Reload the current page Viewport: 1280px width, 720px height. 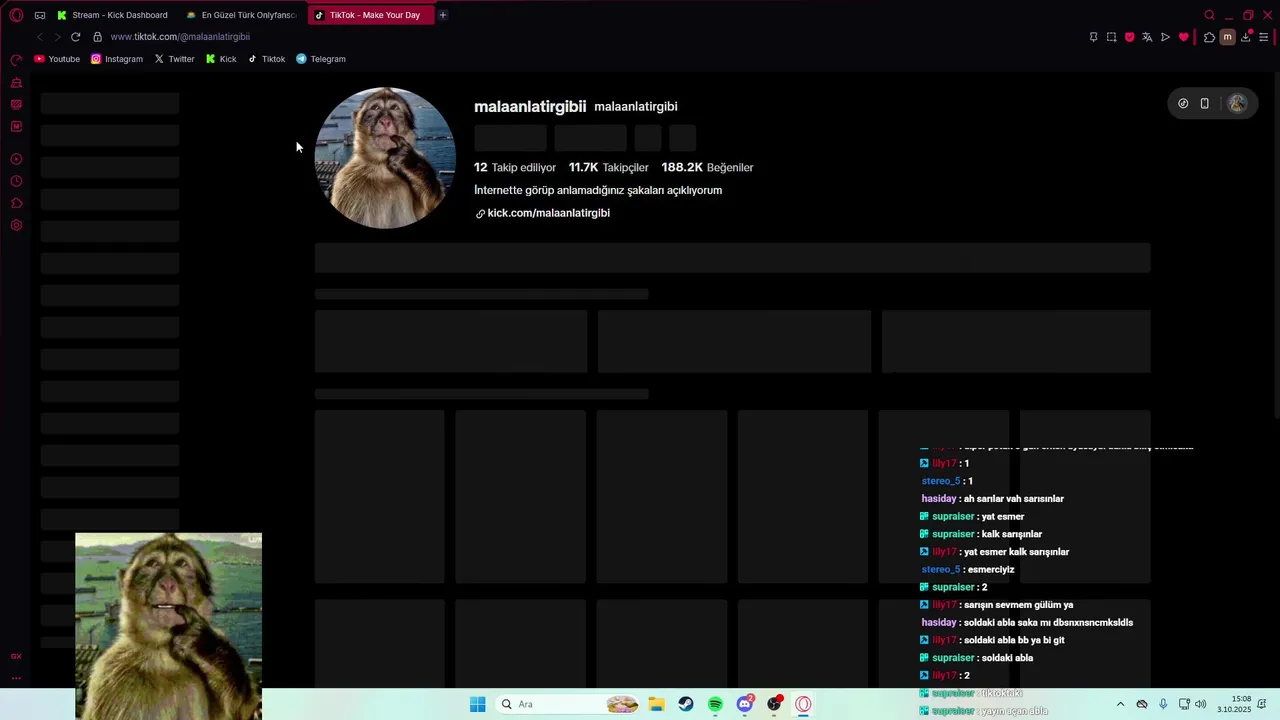pos(75,37)
